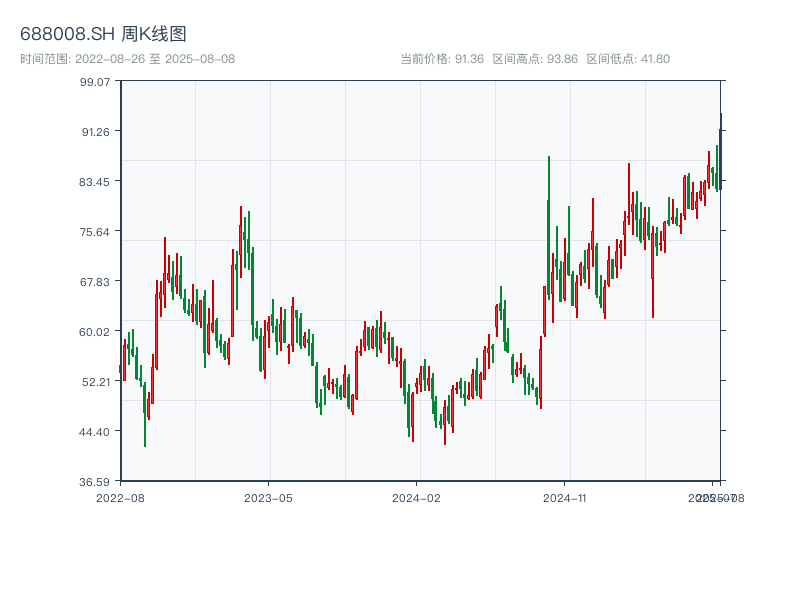The height and width of the screenshot is (600, 800).
Task: Click the 区间高点 93.86 label
Action: (535, 59)
